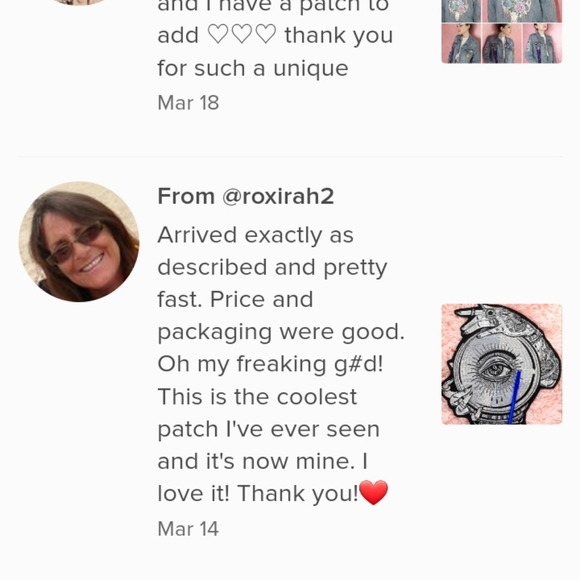Tap the word 'From' before @roxirah2

(x=186, y=196)
